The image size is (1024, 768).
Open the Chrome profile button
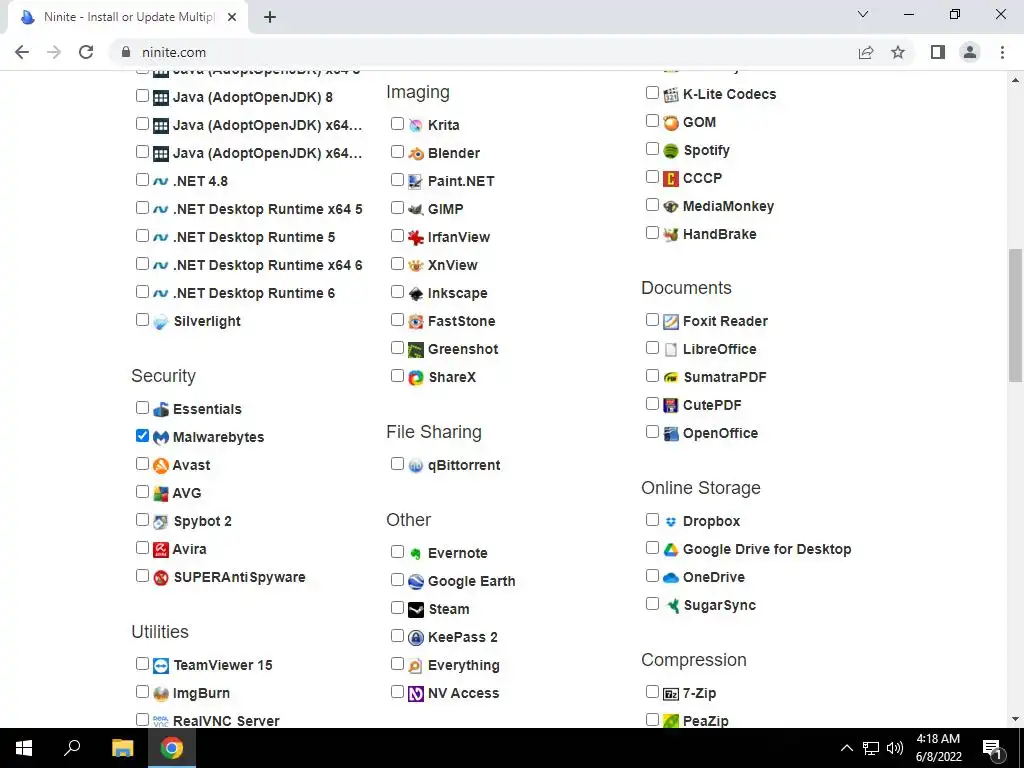(x=970, y=52)
